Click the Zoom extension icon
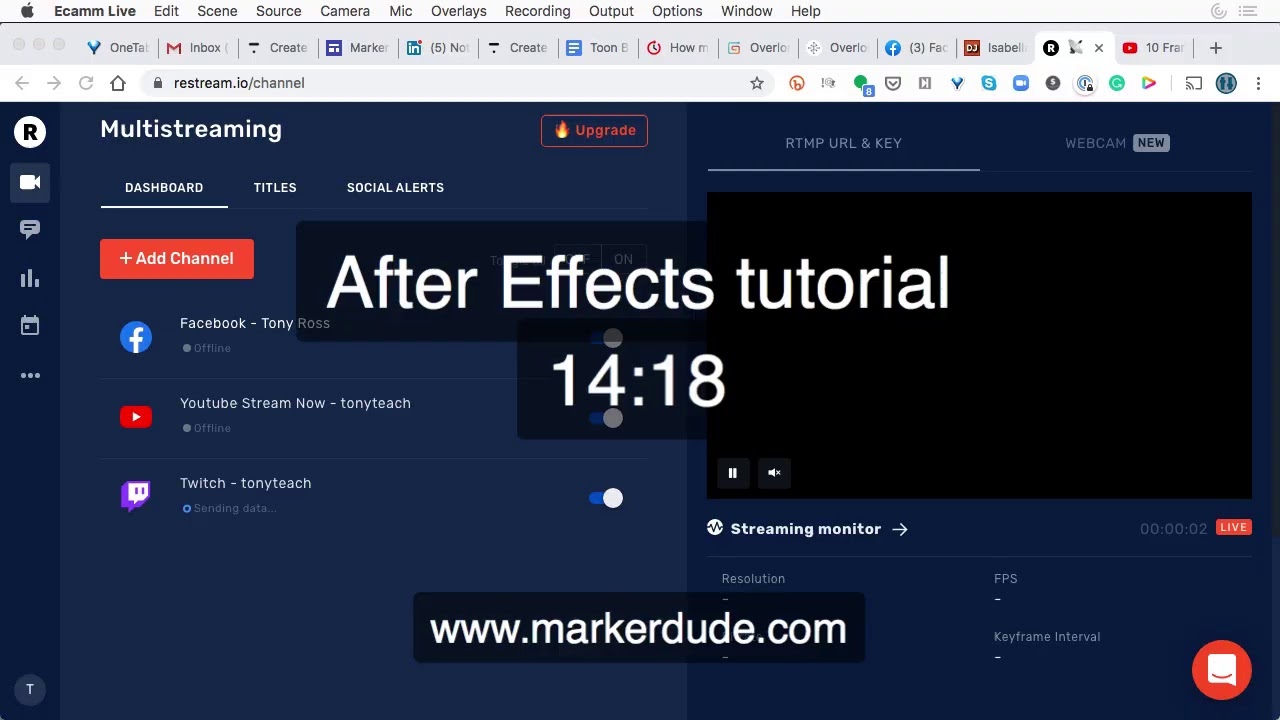Image resolution: width=1280 pixels, height=720 pixels. (1021, 83)
